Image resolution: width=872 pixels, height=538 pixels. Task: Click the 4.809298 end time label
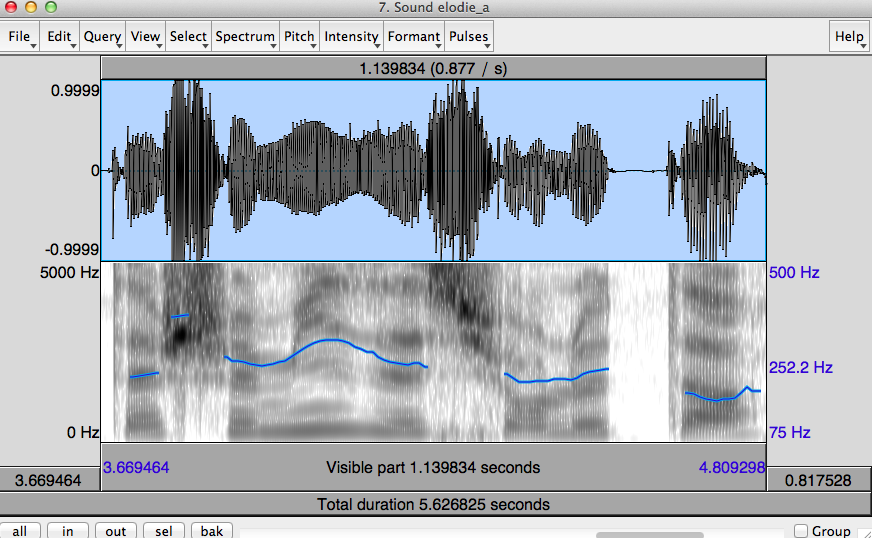[x=732, y=467]
